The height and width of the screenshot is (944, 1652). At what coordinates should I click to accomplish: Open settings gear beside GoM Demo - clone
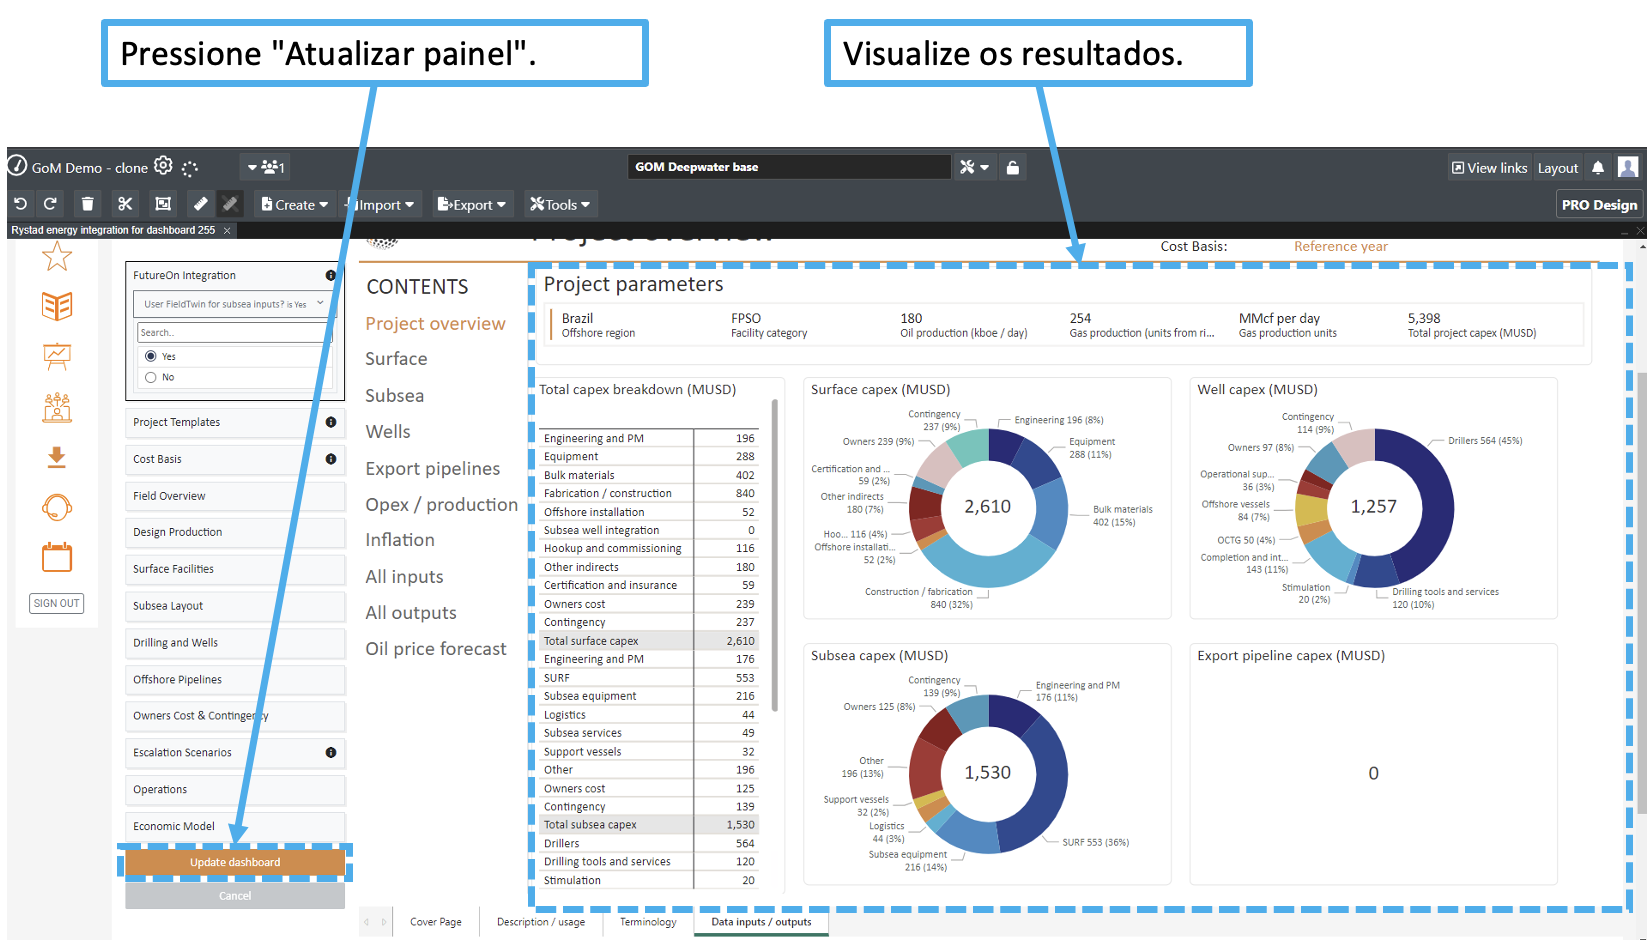coord(163,166)
